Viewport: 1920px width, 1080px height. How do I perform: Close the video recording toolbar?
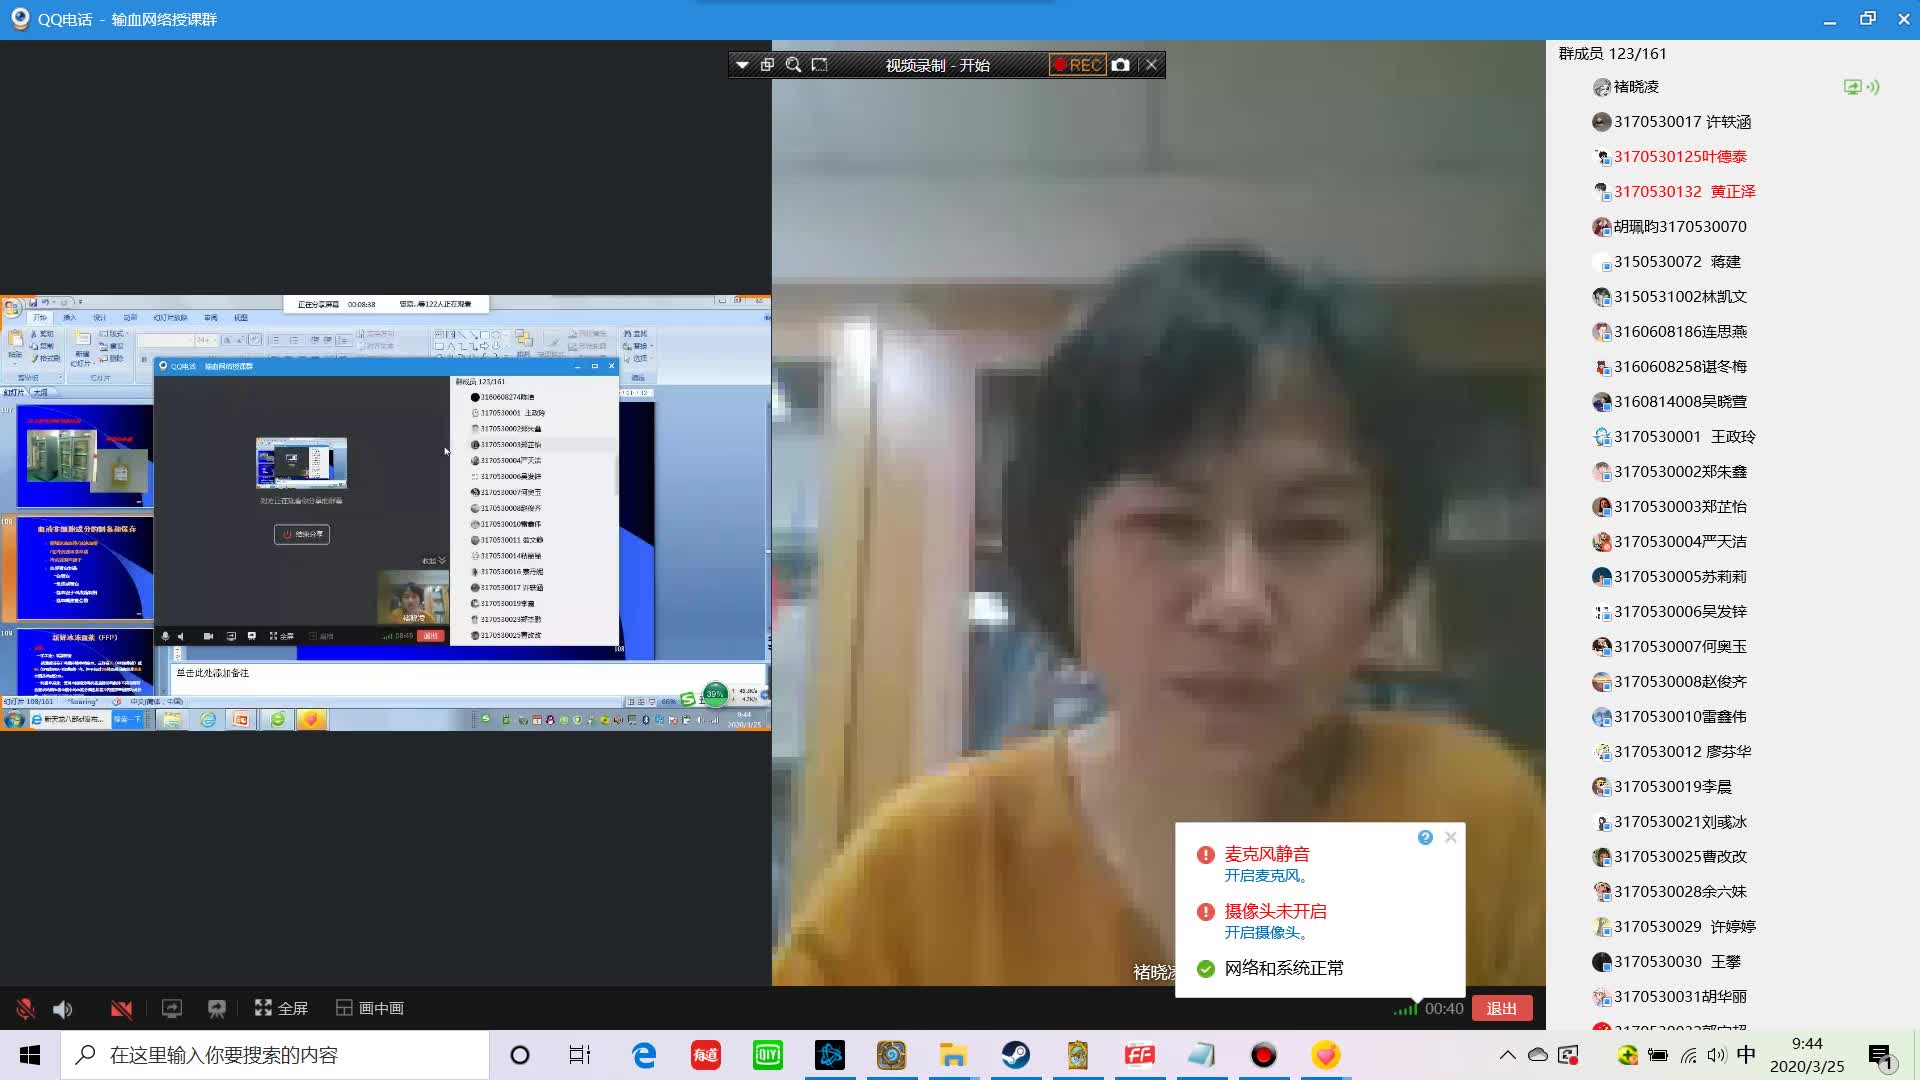pyautogui.click(x=1152, y=65)
